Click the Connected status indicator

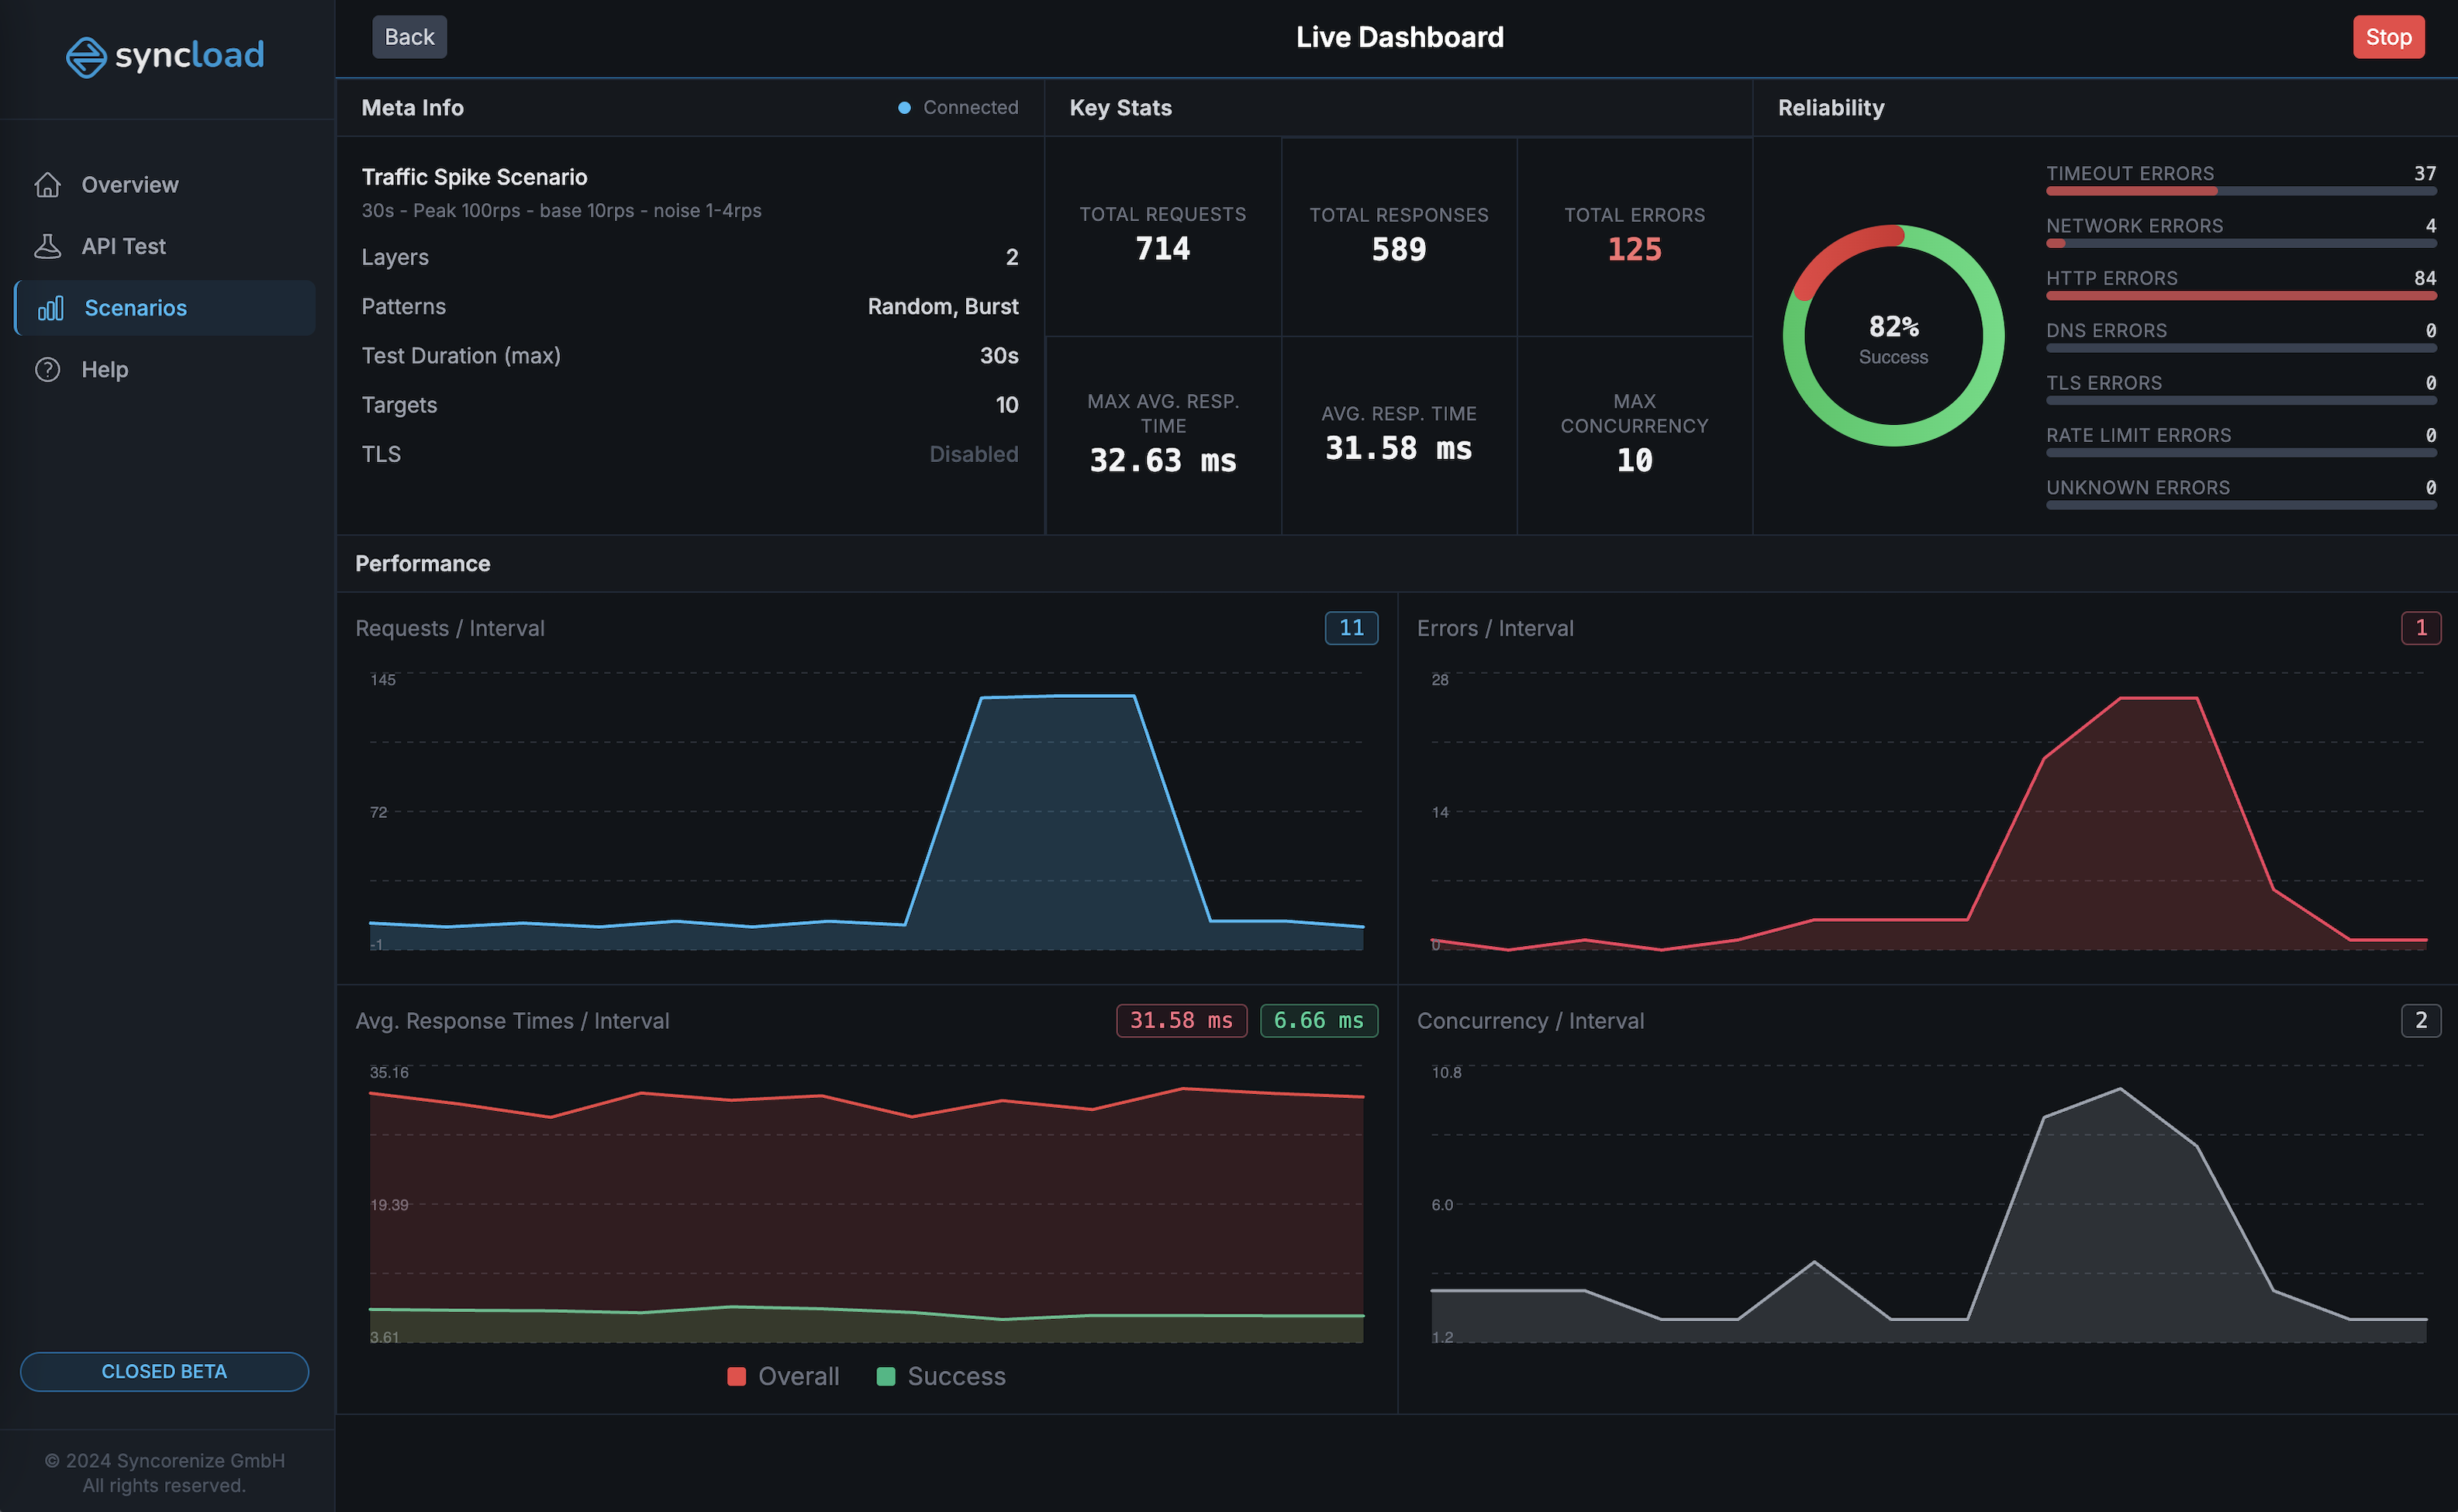click(957, 107)
